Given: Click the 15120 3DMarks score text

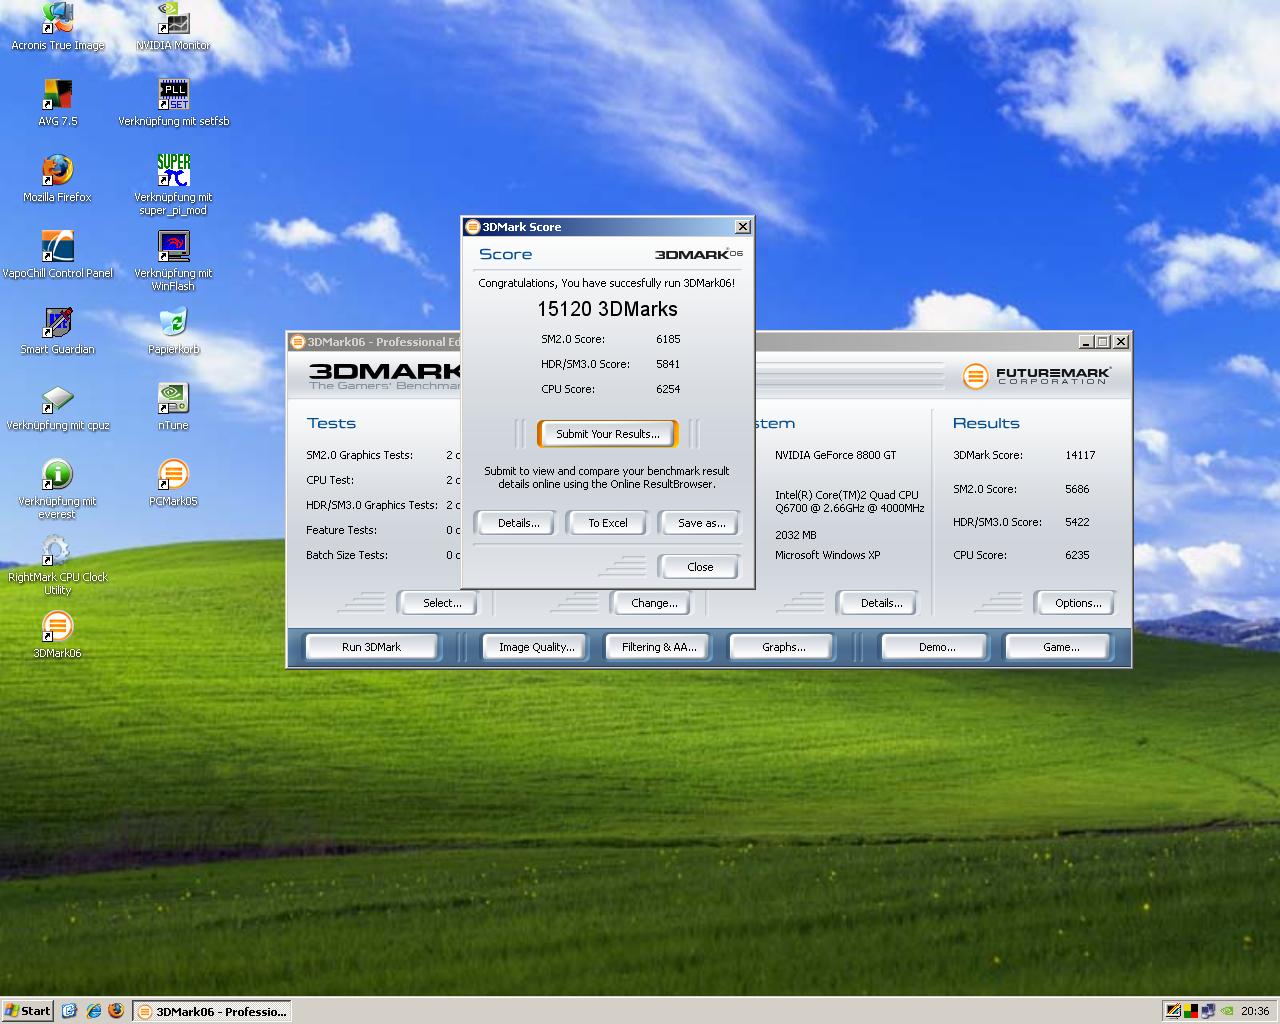Looking at the screenshot, I should tap(608, 310).
